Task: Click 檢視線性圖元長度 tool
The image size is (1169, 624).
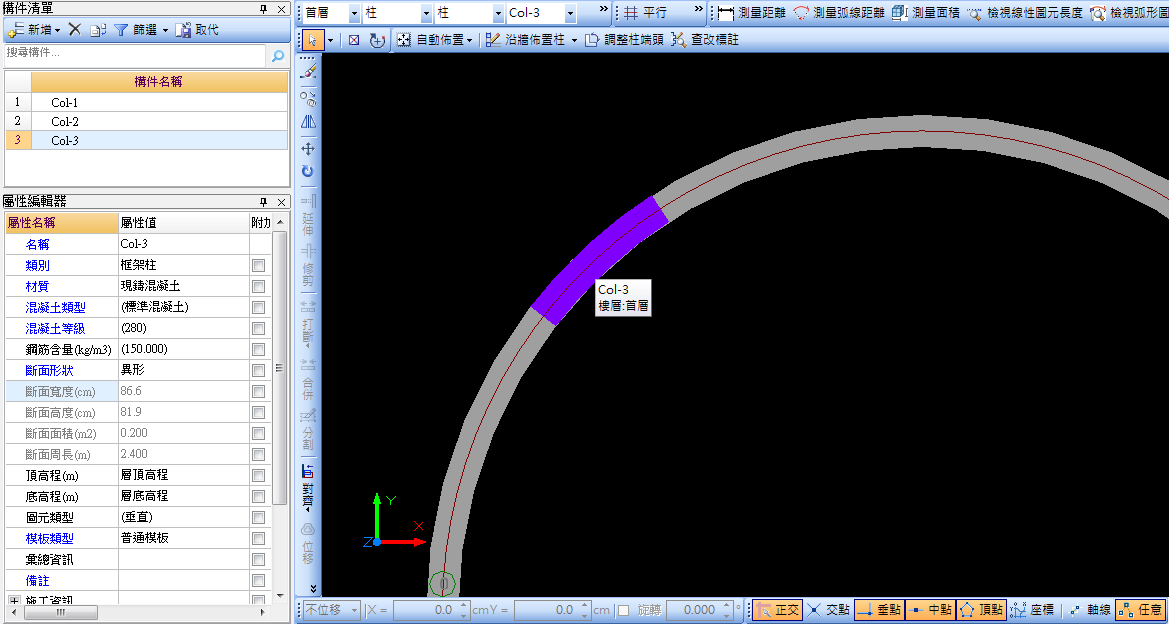Action: [1024, 13]
